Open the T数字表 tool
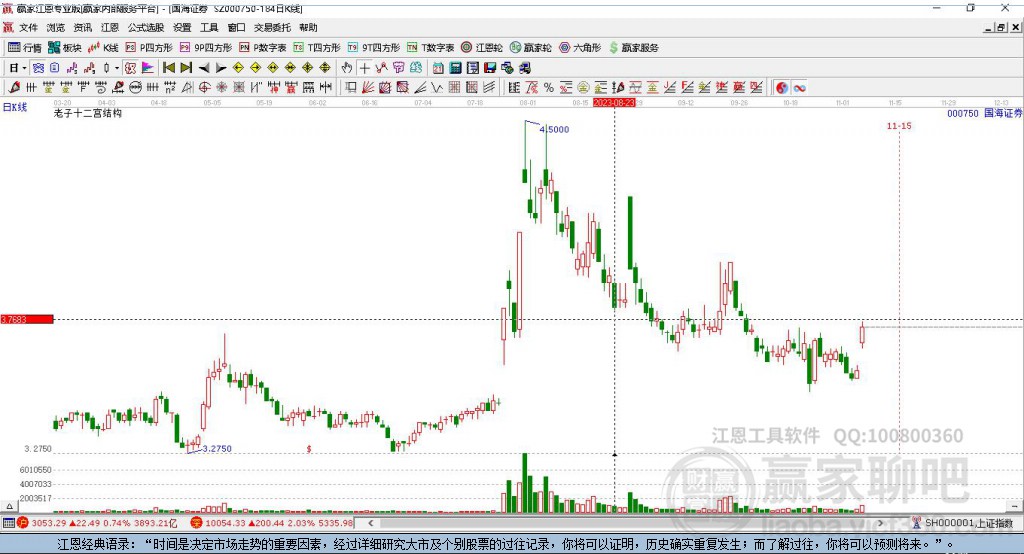Viewport: 1024px width, 554px height. (430, 48)
